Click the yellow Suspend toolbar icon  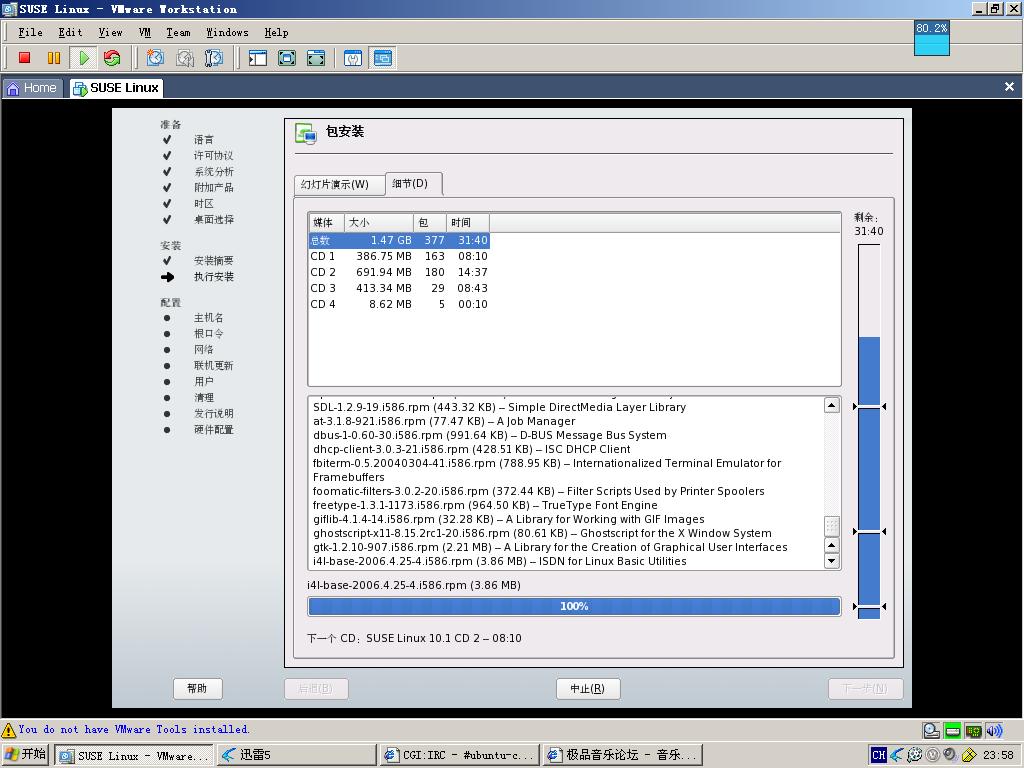[x=54, y=58]
